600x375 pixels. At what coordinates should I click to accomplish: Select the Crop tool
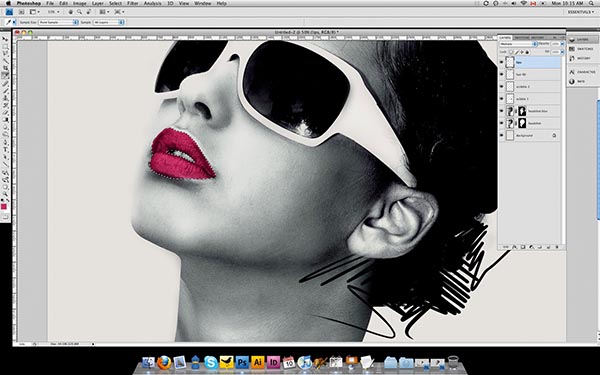pos(6,68)
